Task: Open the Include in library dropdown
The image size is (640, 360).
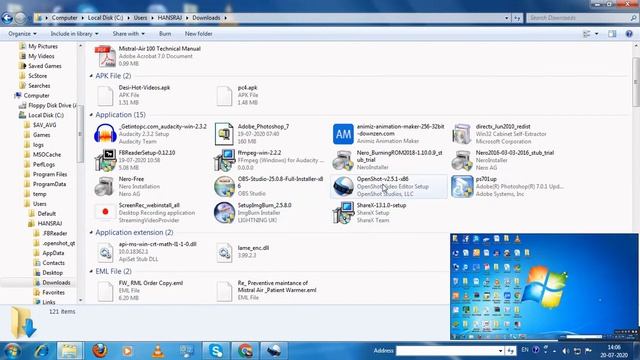Action: 74,34
